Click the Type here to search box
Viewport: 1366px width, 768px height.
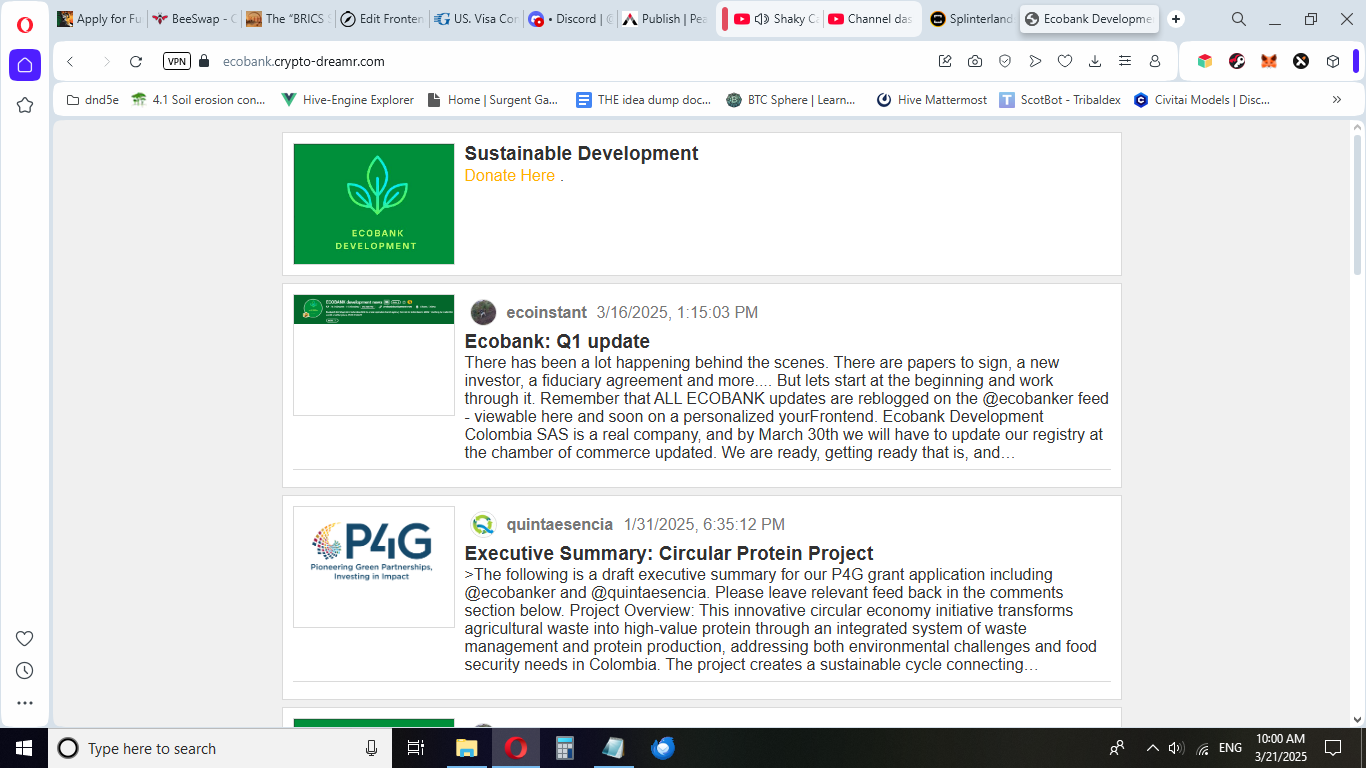tap(220, 748)
